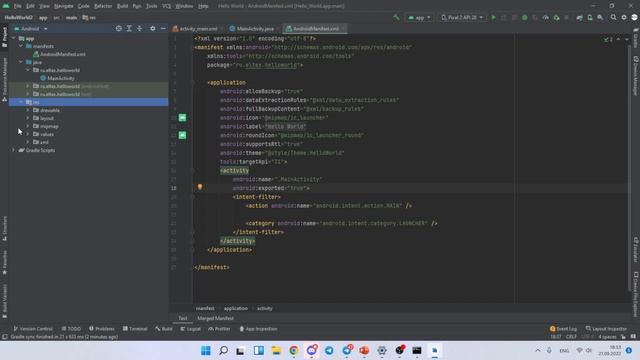Viewport: 640px width, 360px height.
Task: Open the Device Manager toolbar icon
Action: pyautogui.click(x=590, y=18)
